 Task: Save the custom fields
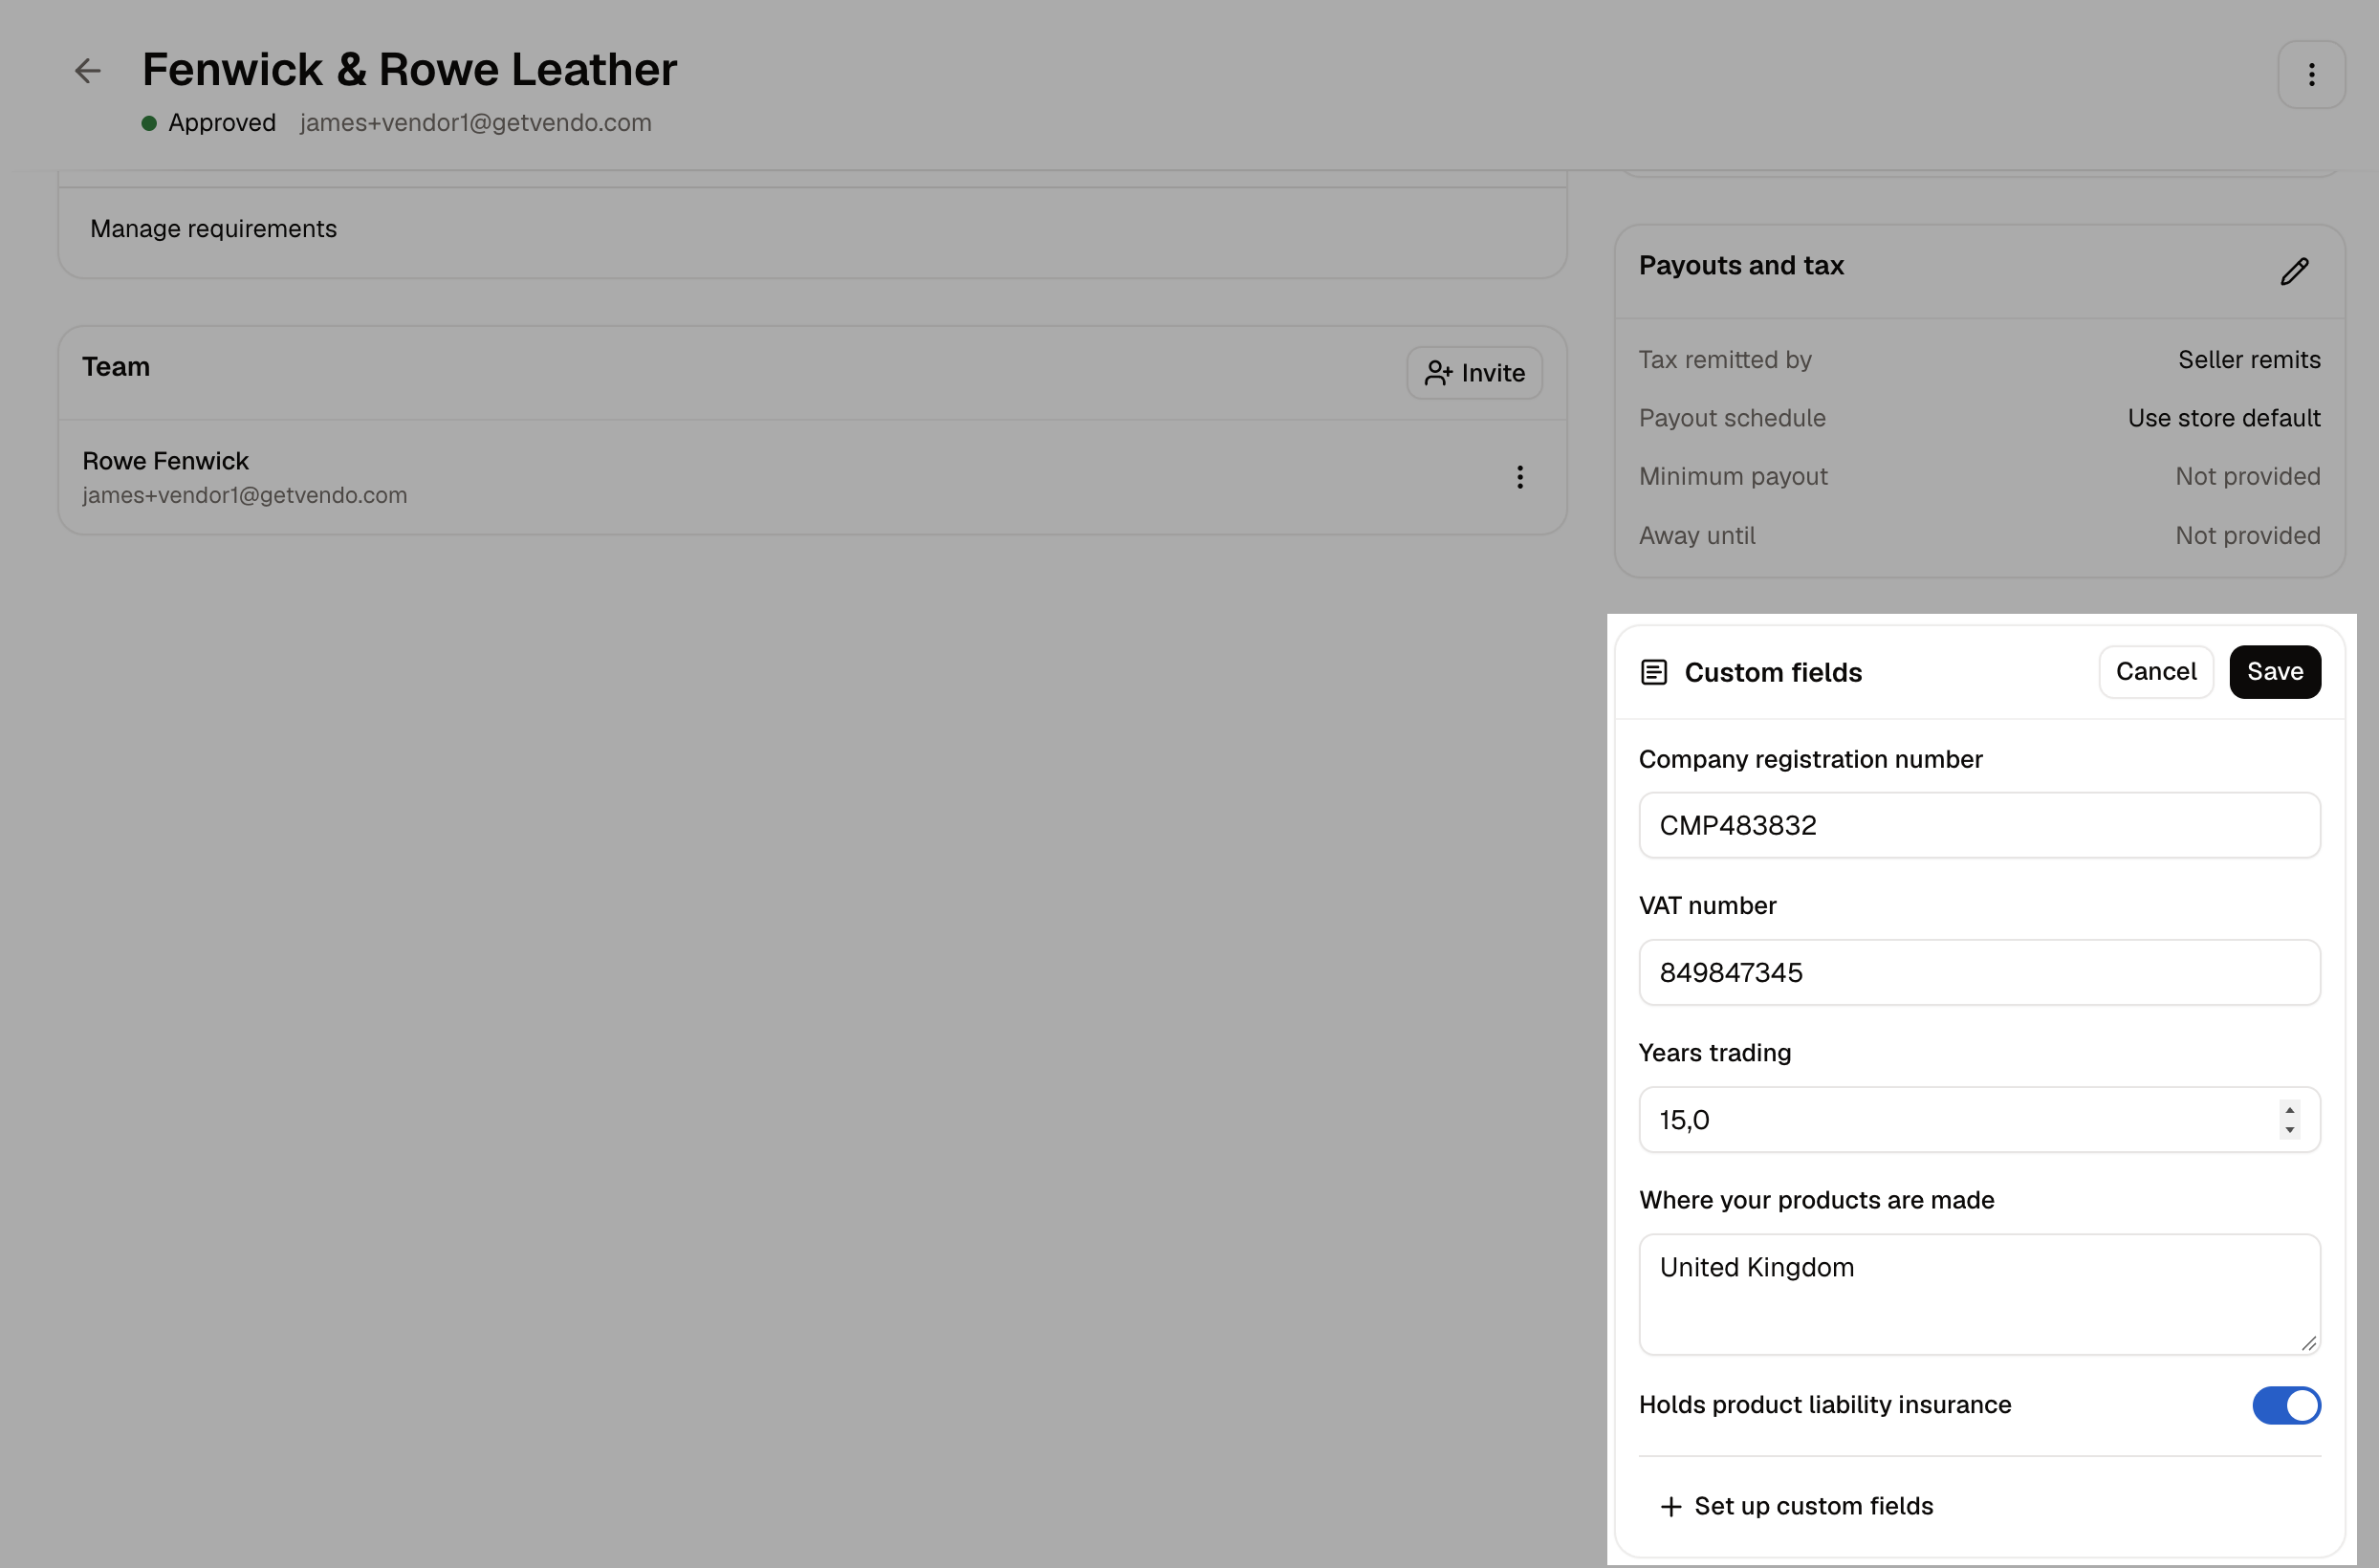pyautogui.click(x=2274, y=672)
